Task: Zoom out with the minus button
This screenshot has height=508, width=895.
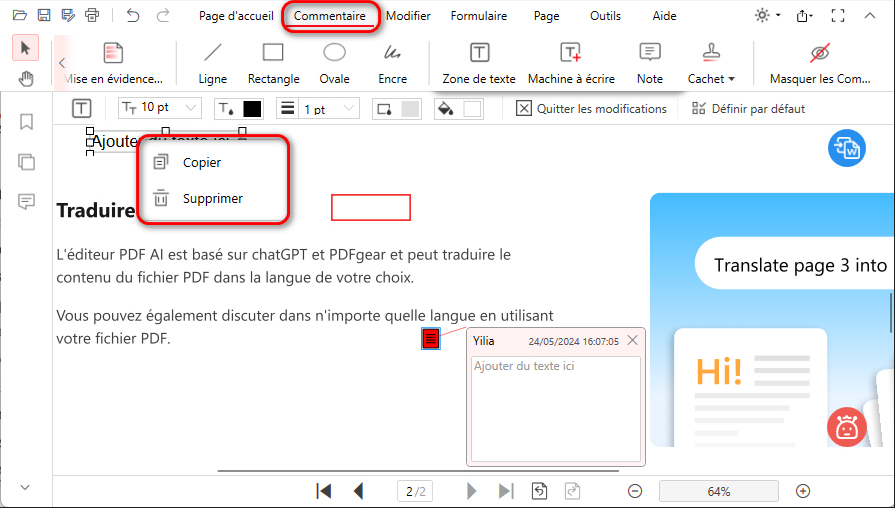Action: click(635, 491)
